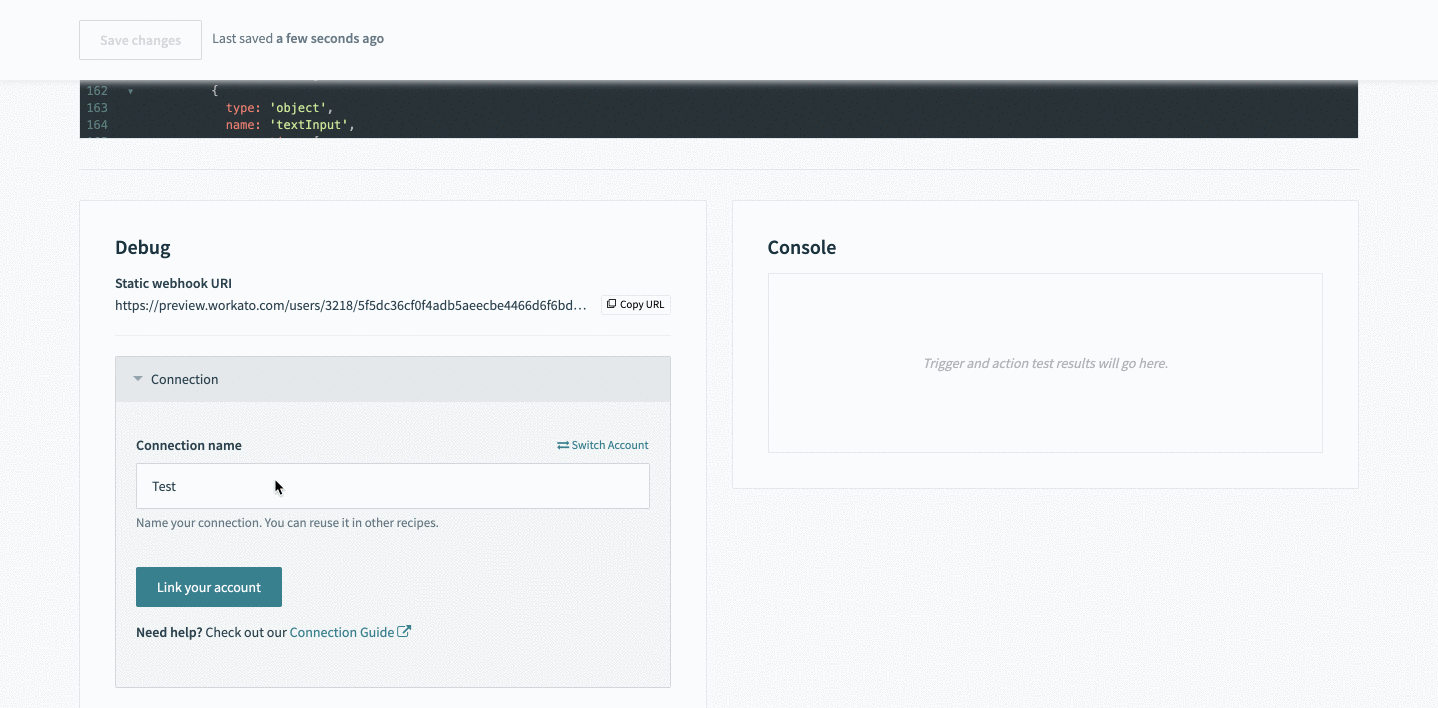
Task: Click the Switch Account link text
Action: tap(610, 445)
